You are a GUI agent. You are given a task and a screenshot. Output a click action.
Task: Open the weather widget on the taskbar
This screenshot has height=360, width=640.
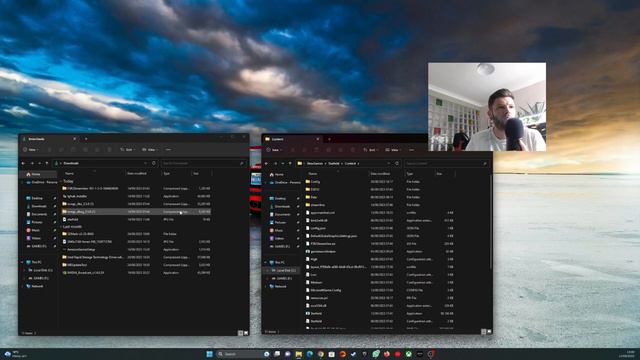pos(15,354)
